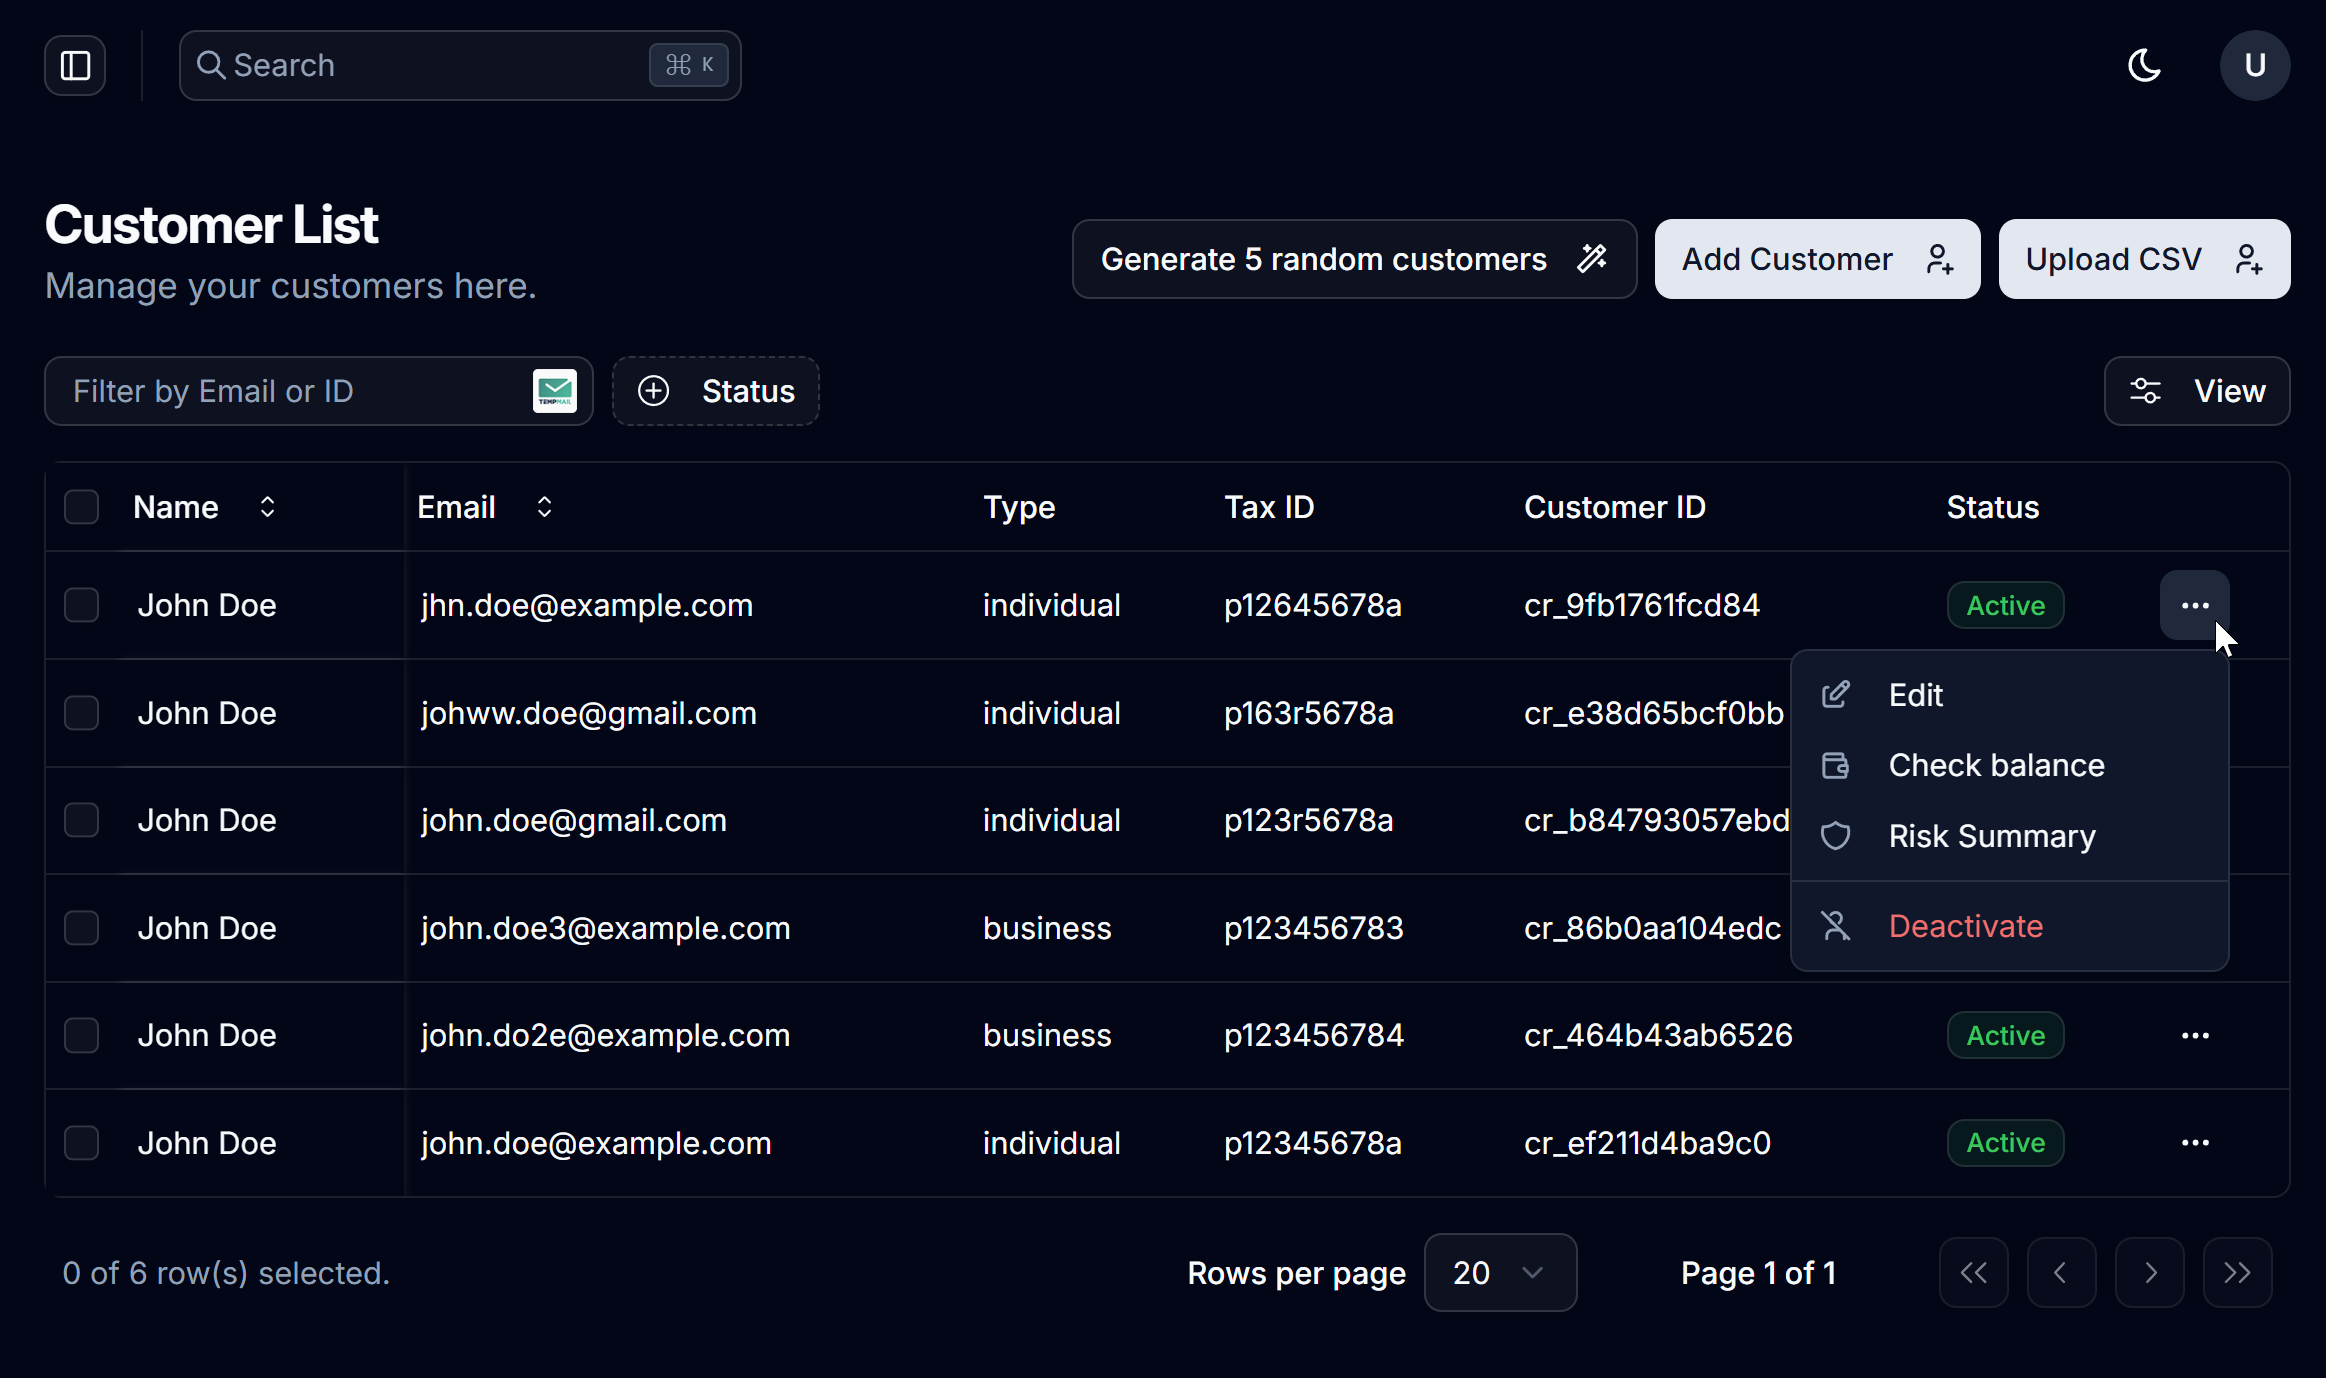The image size is (2326, 1378).
Task: Open actions menu for cr_ef211d4ba9c0 row
Action: pyautogui.click(x=2195, y=1143)
